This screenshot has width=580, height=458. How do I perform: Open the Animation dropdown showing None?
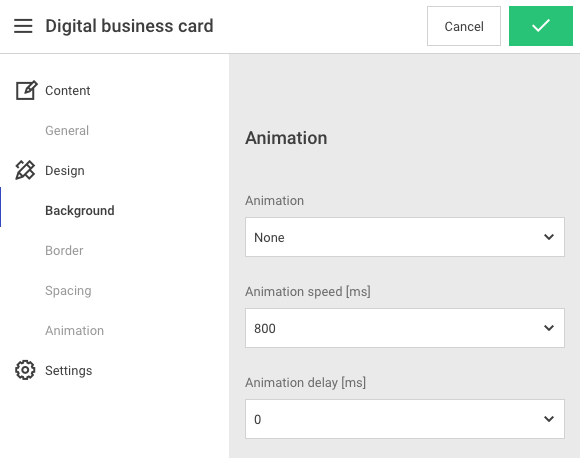(405, 237)
